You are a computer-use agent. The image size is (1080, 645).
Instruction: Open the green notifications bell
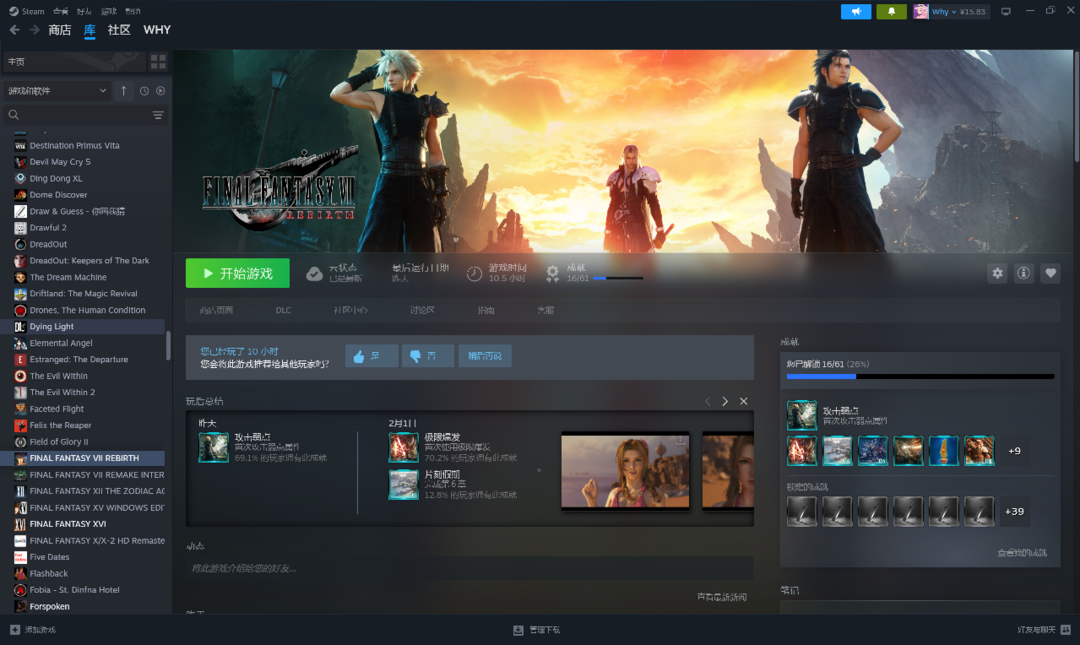[x=891, y=12]
